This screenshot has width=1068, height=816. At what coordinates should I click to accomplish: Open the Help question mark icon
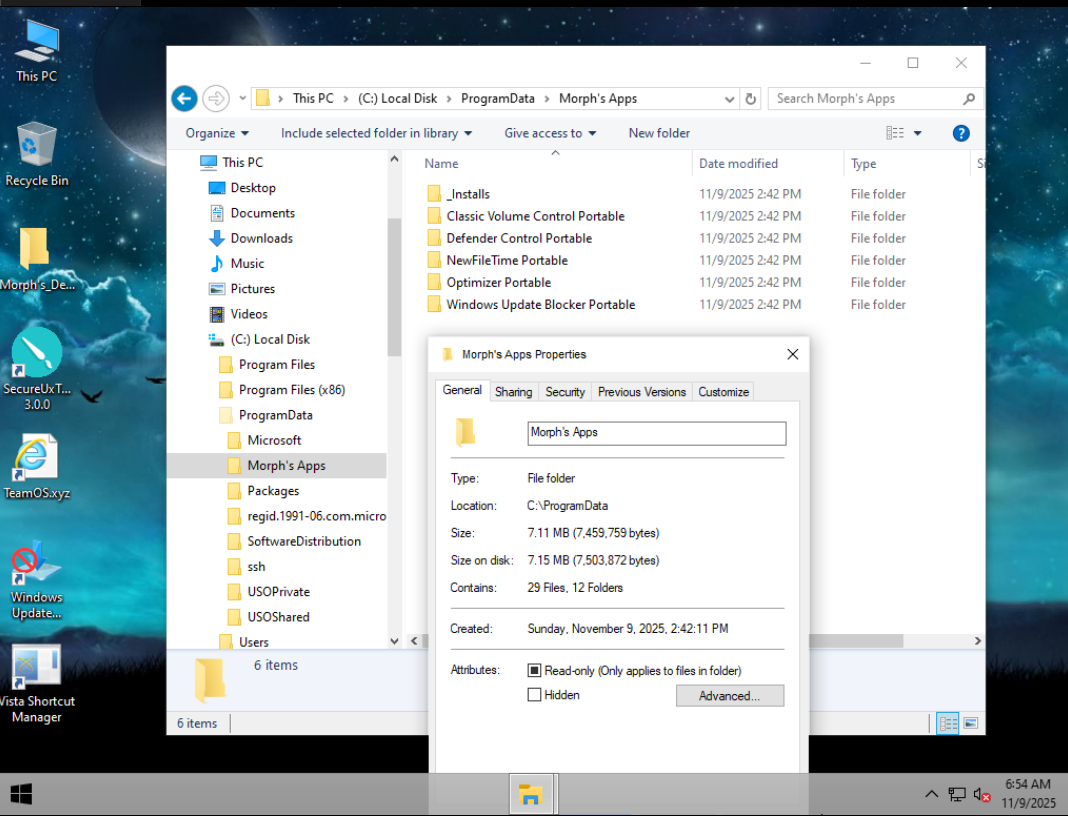click(x=960, y=133)
